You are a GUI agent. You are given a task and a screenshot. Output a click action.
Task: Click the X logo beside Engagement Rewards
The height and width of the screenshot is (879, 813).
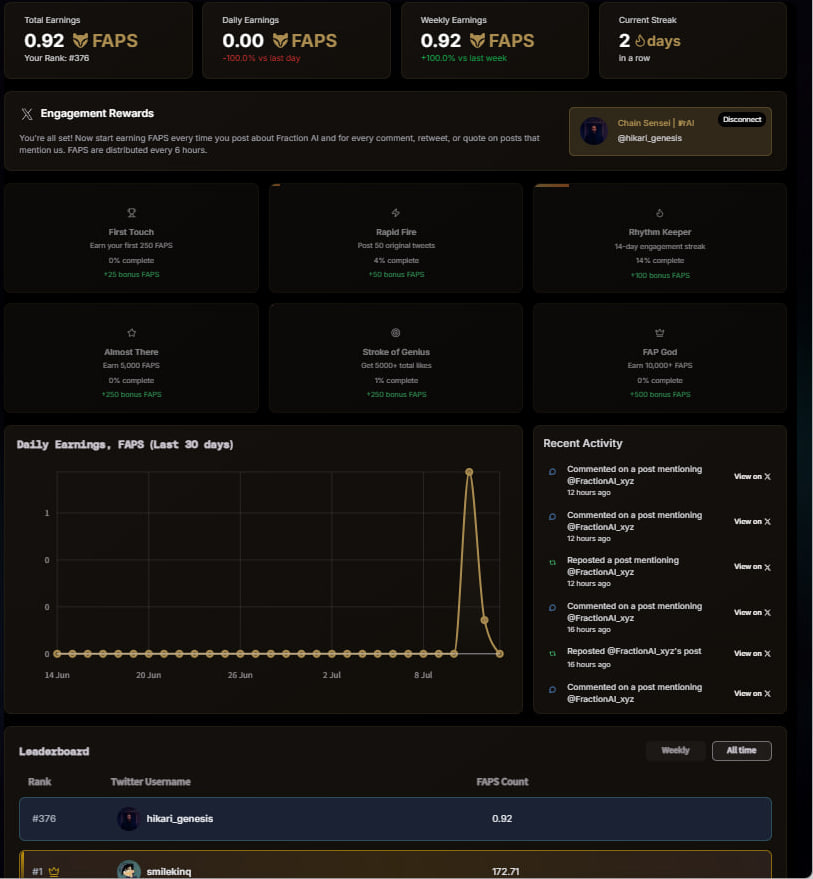tap(27, 114)
